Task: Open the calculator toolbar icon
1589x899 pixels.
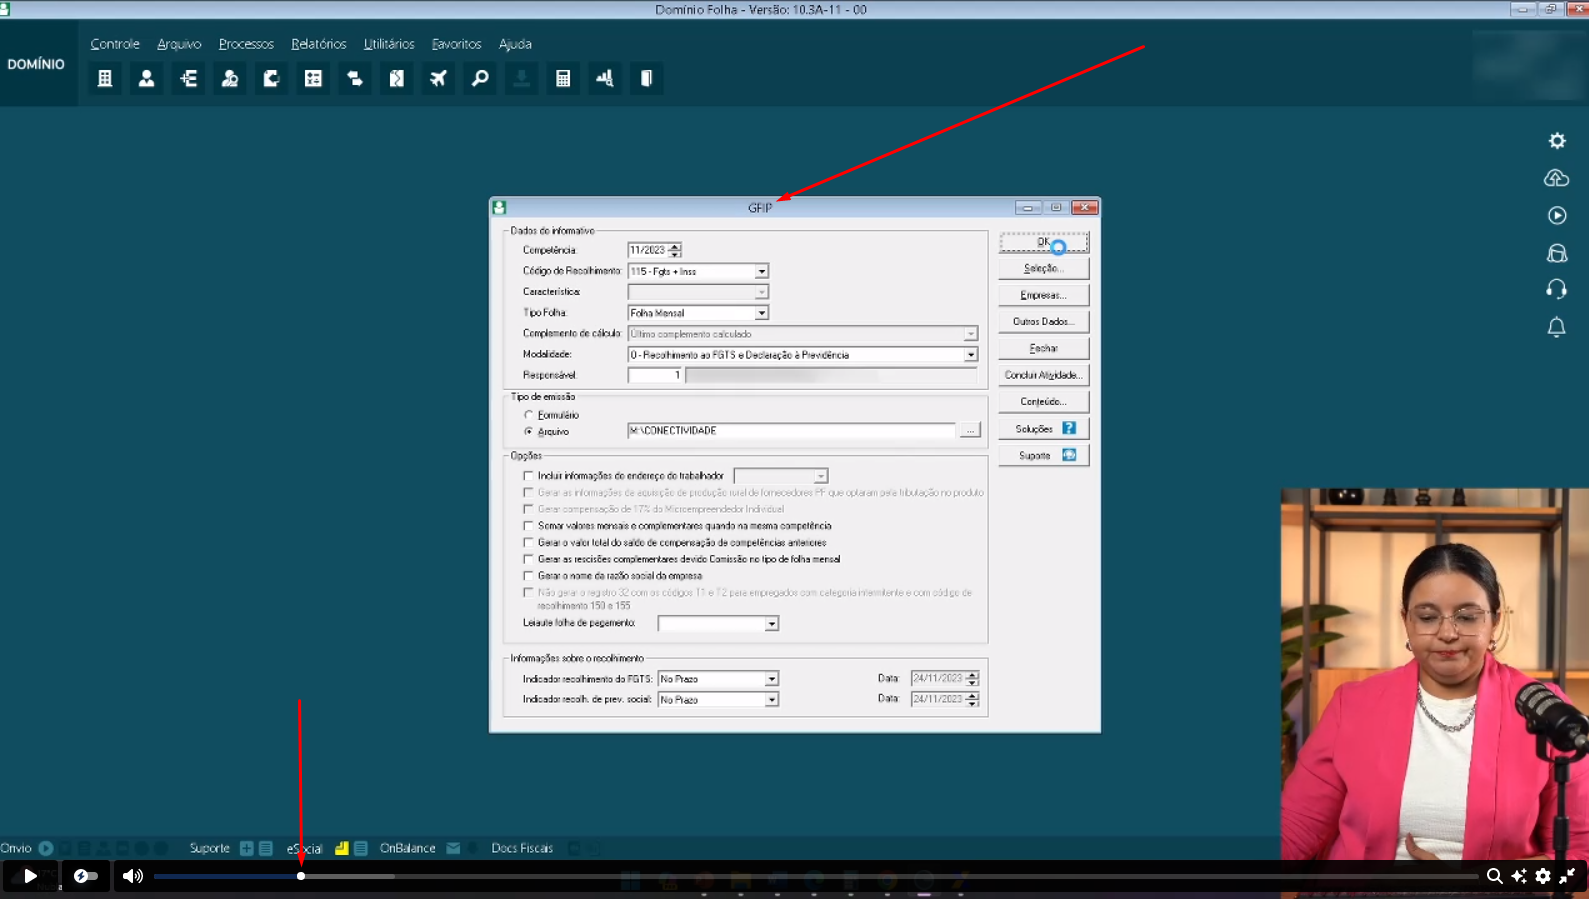Action: pos(563,78)
